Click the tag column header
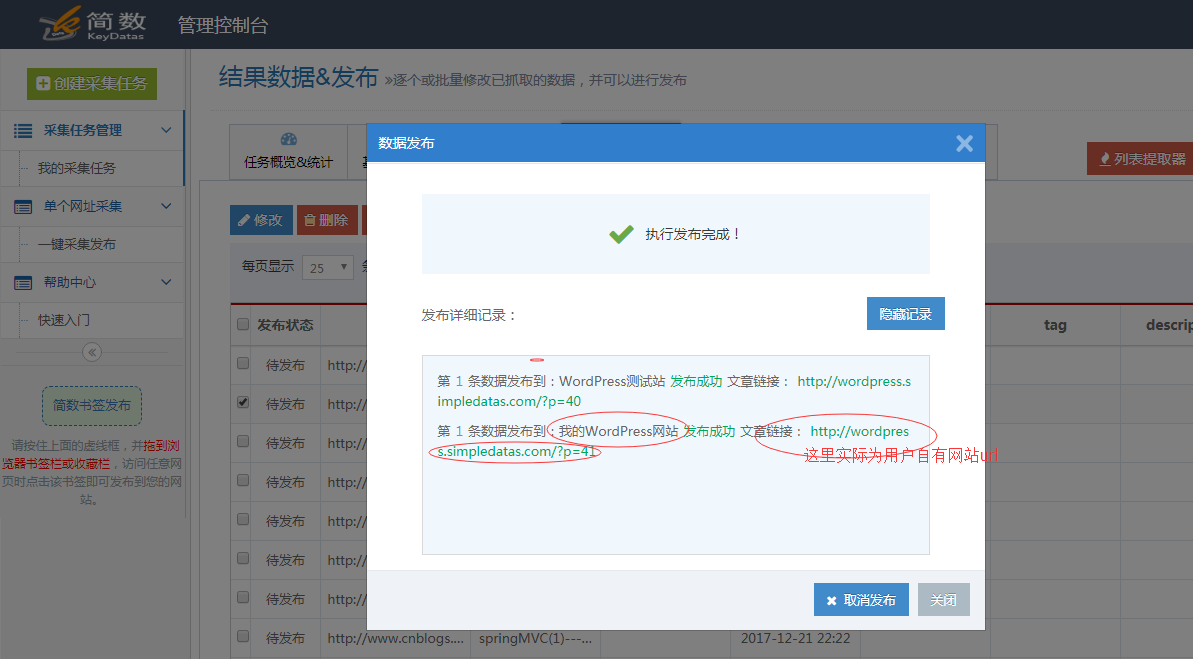The width and height of the screenshot is (1193, 659). 1055,325
